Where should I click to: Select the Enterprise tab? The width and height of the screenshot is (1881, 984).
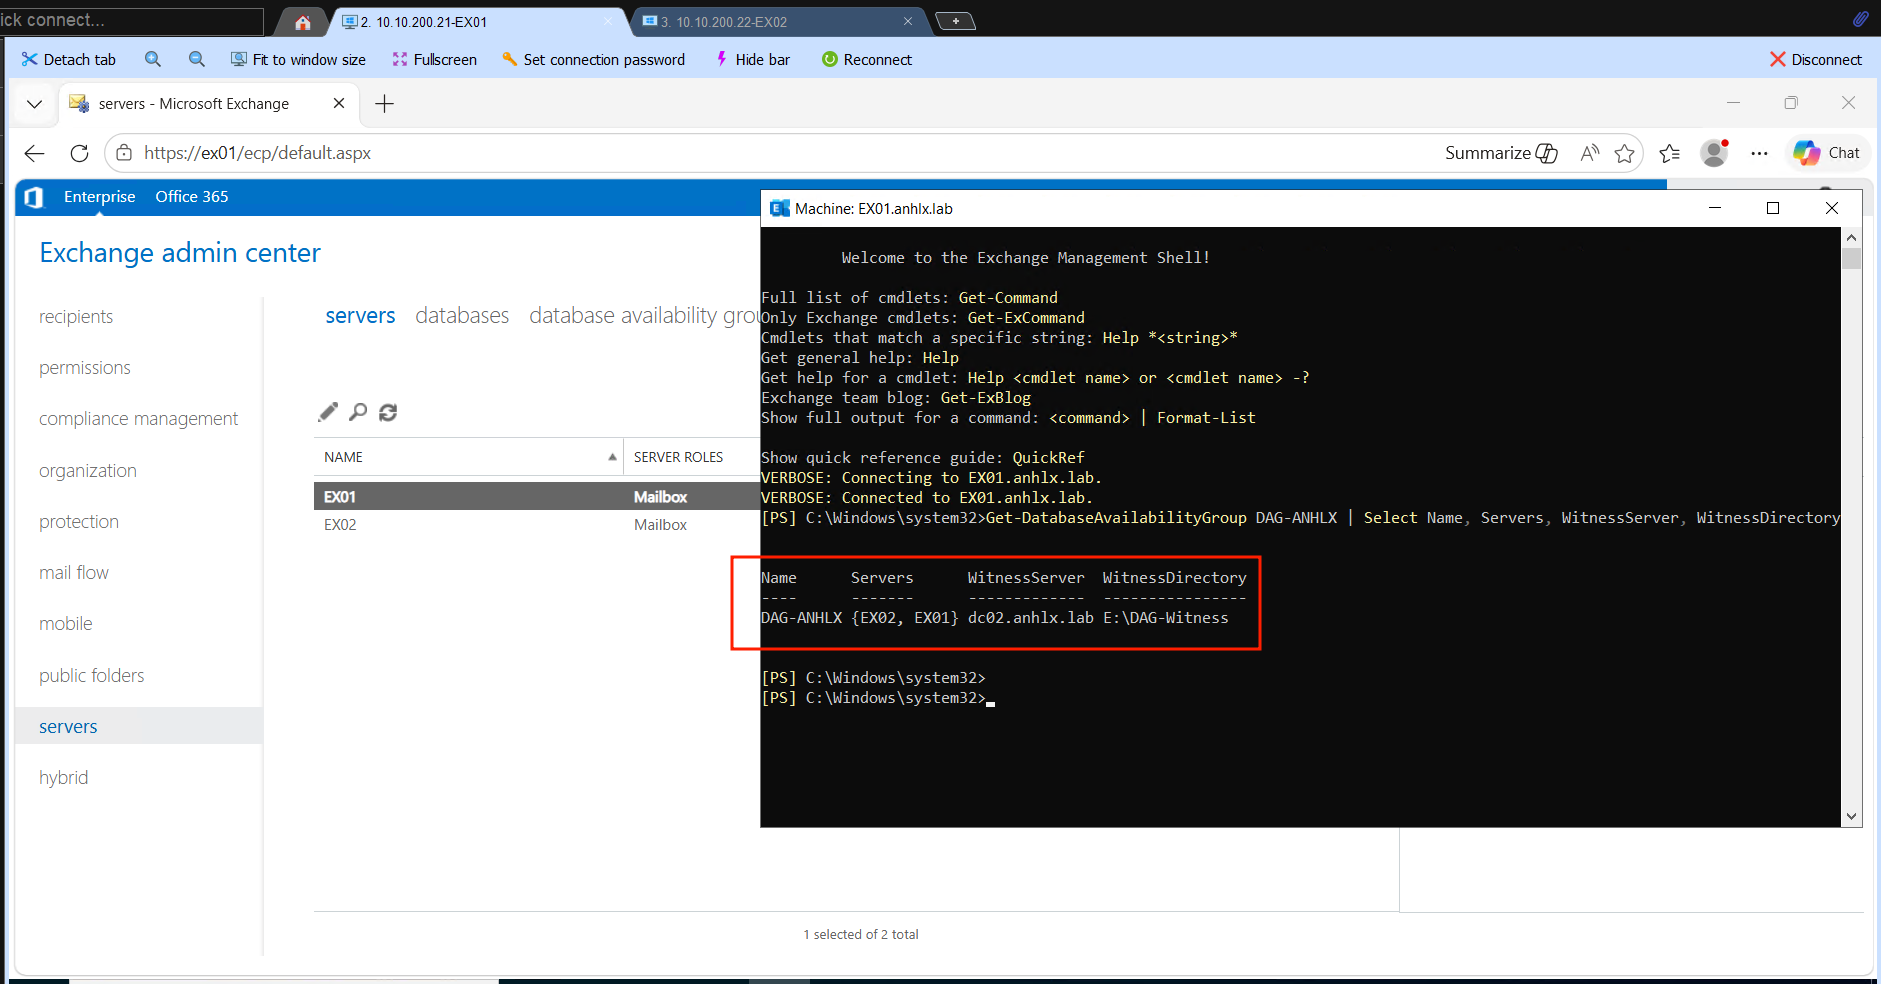click(x=99, y=197)
